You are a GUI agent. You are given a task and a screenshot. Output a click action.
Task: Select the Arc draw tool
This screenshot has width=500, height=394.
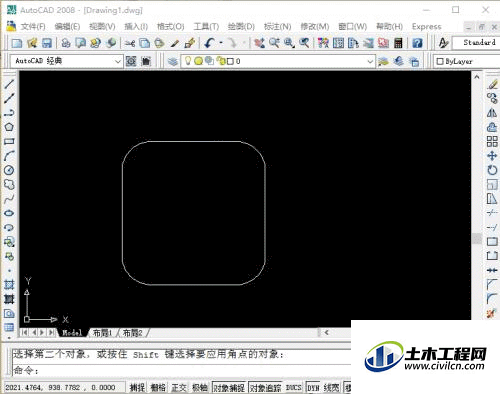tap(9, 156)
